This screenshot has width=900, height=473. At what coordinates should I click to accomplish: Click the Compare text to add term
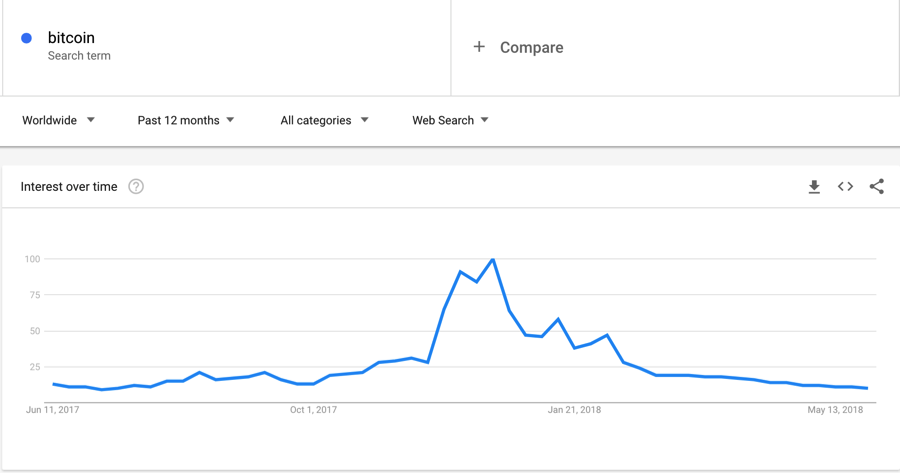(531, 47)
